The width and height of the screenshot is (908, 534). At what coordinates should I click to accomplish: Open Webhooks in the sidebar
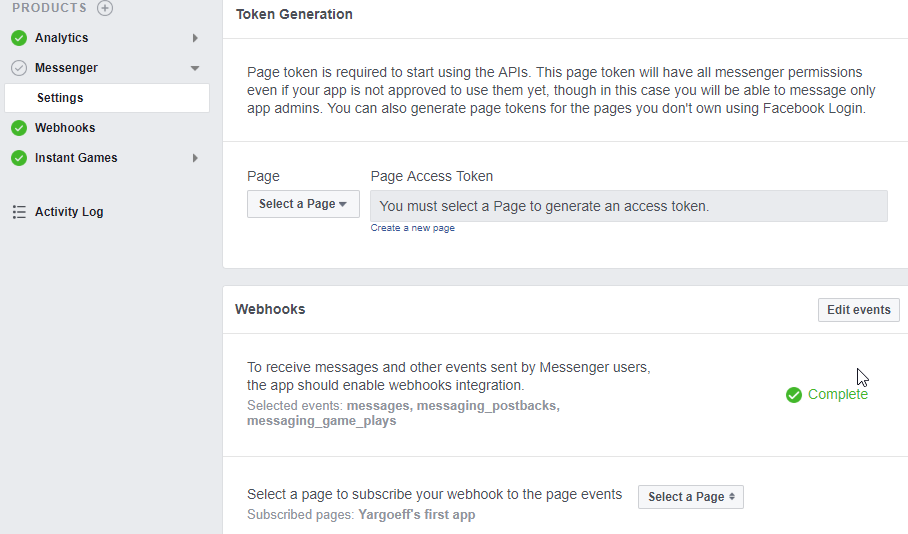(65, 128)
